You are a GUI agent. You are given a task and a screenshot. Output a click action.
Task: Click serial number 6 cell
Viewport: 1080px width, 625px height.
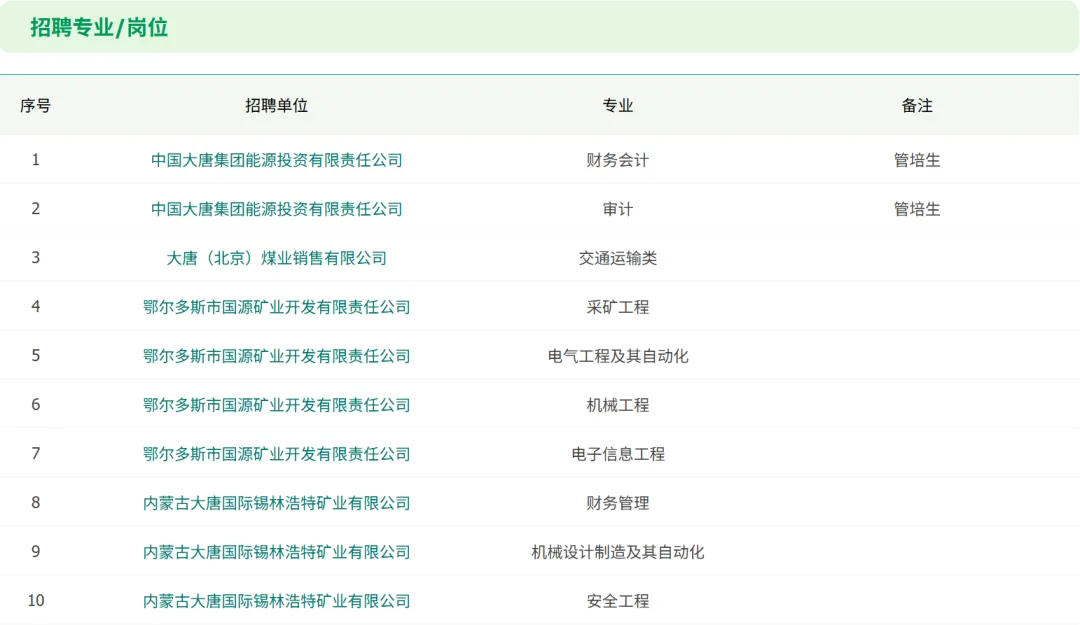click(x=36, y=404)
